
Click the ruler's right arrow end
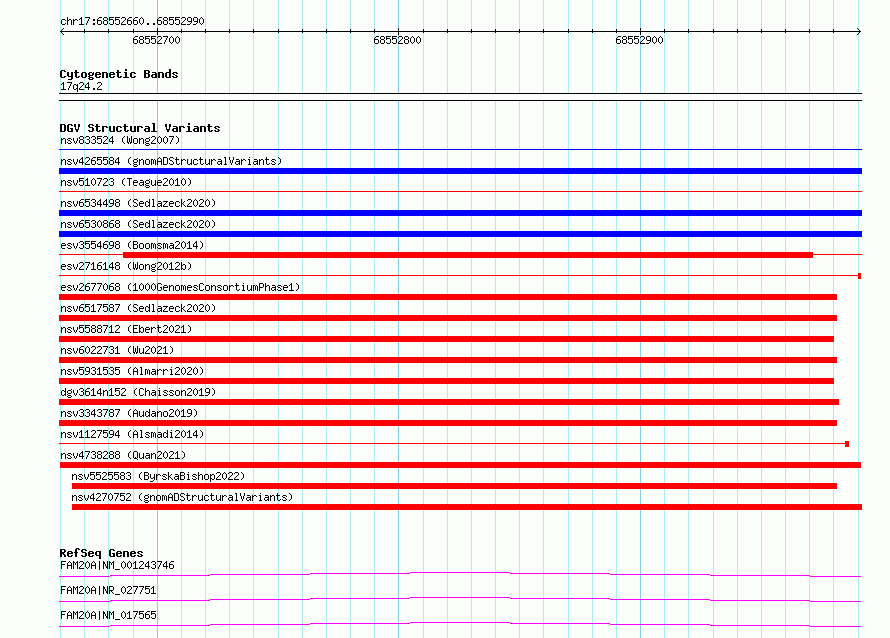[859, 32]
